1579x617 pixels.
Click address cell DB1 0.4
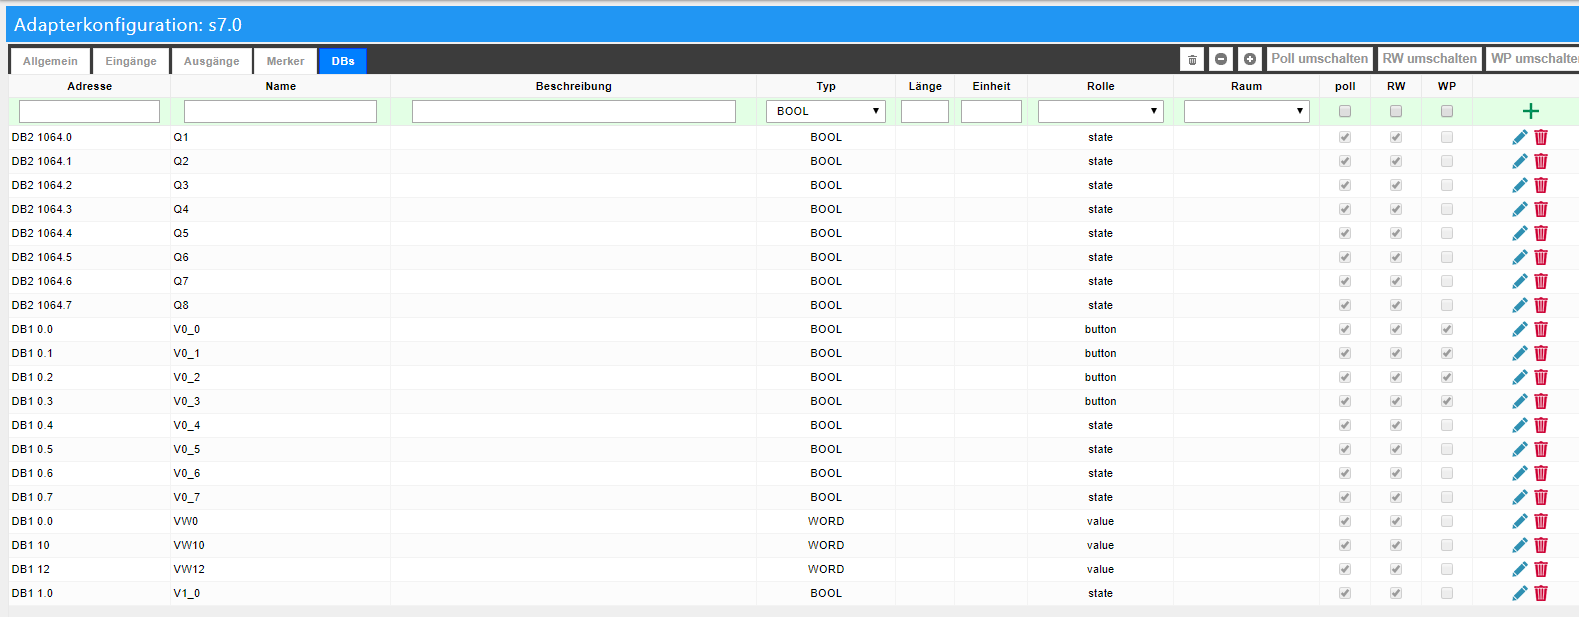pyautogui.click(x=32, y=425)
